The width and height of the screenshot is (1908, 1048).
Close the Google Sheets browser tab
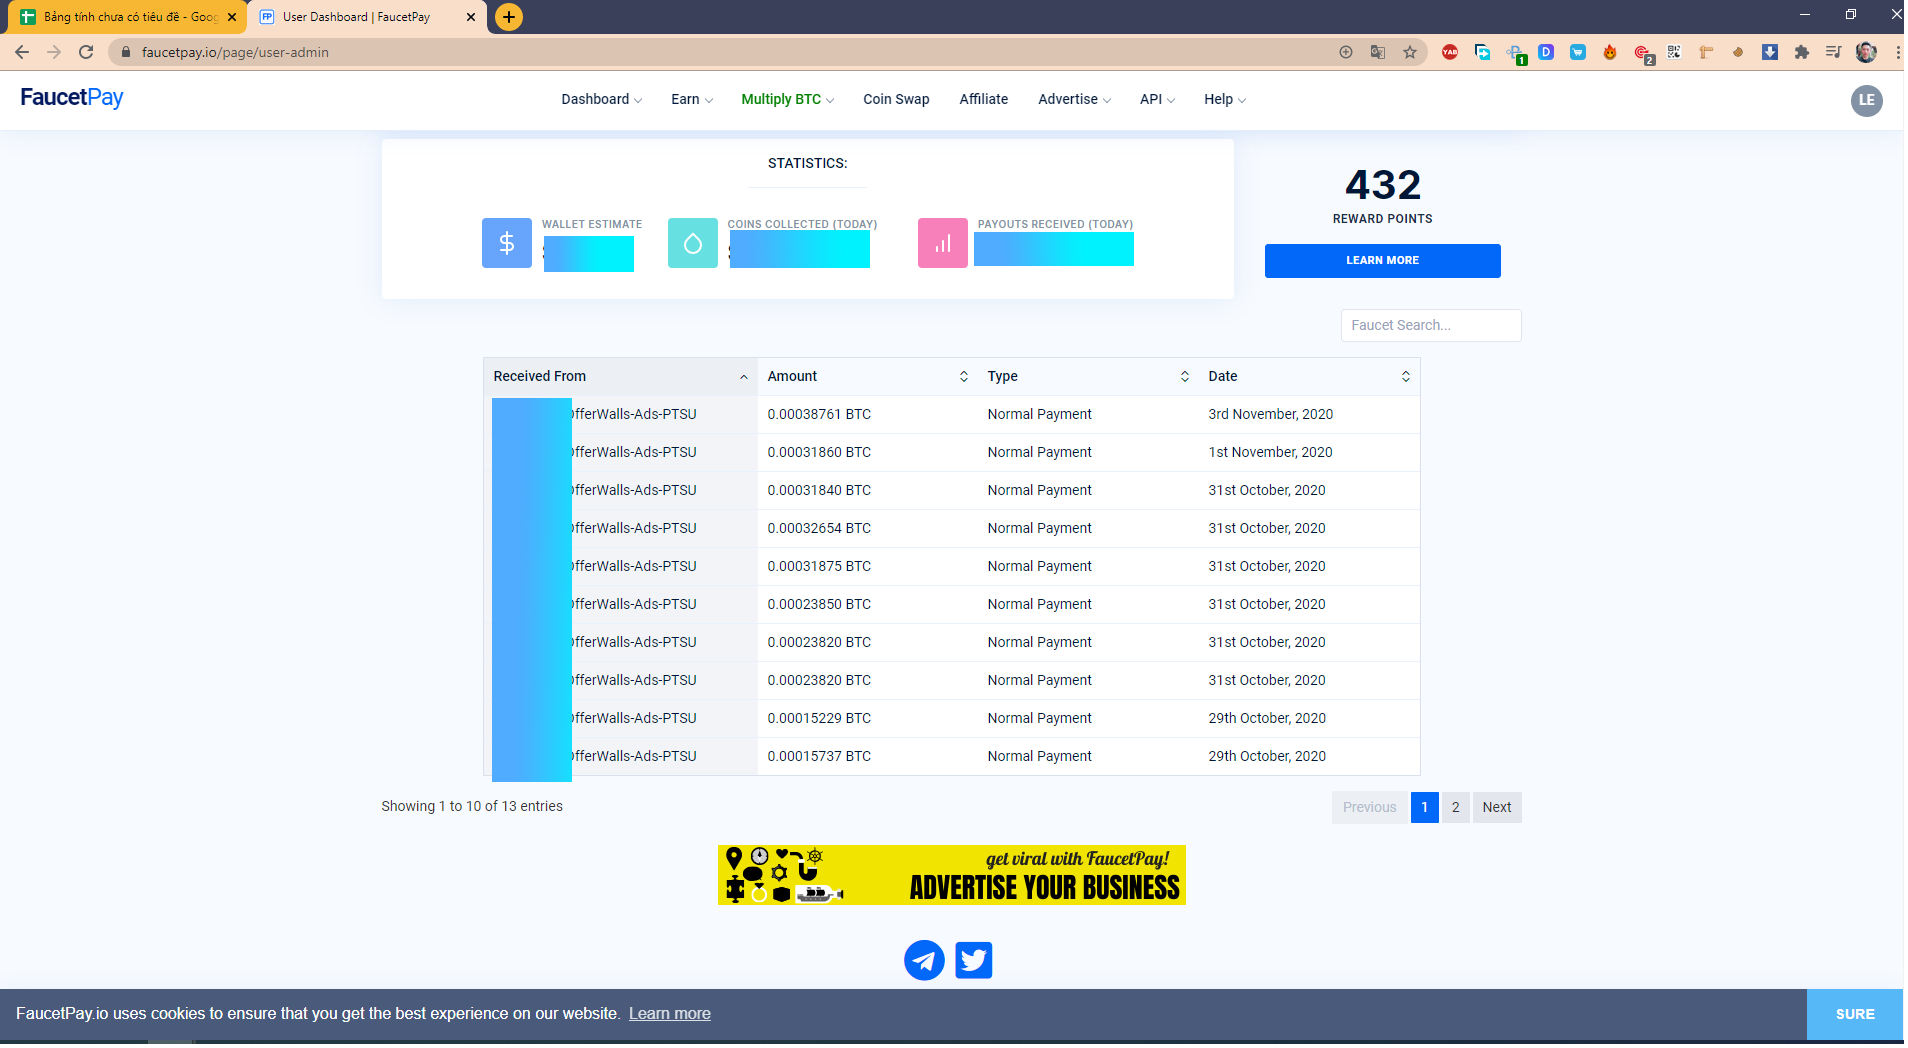click(232, 17)
